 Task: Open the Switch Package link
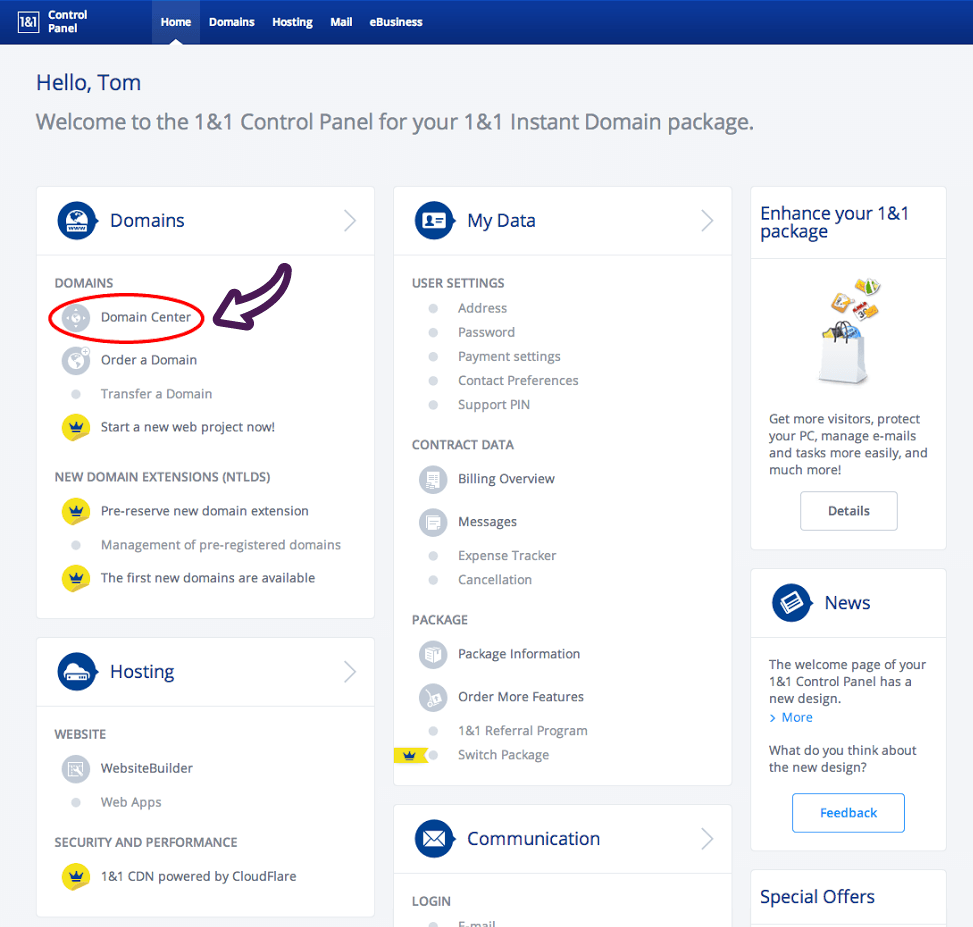point(503,755)
